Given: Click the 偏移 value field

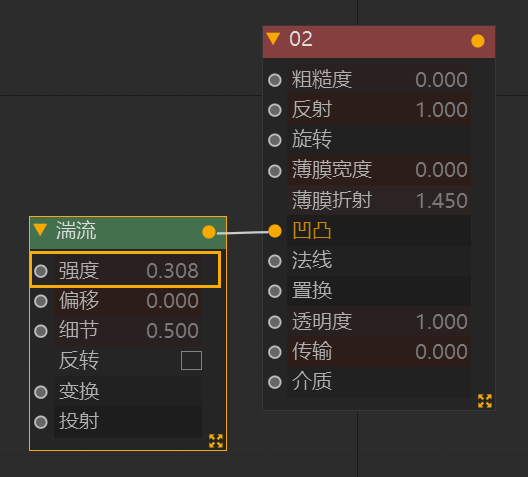Looking at the screenshot, I should click(x=128, y=301).
